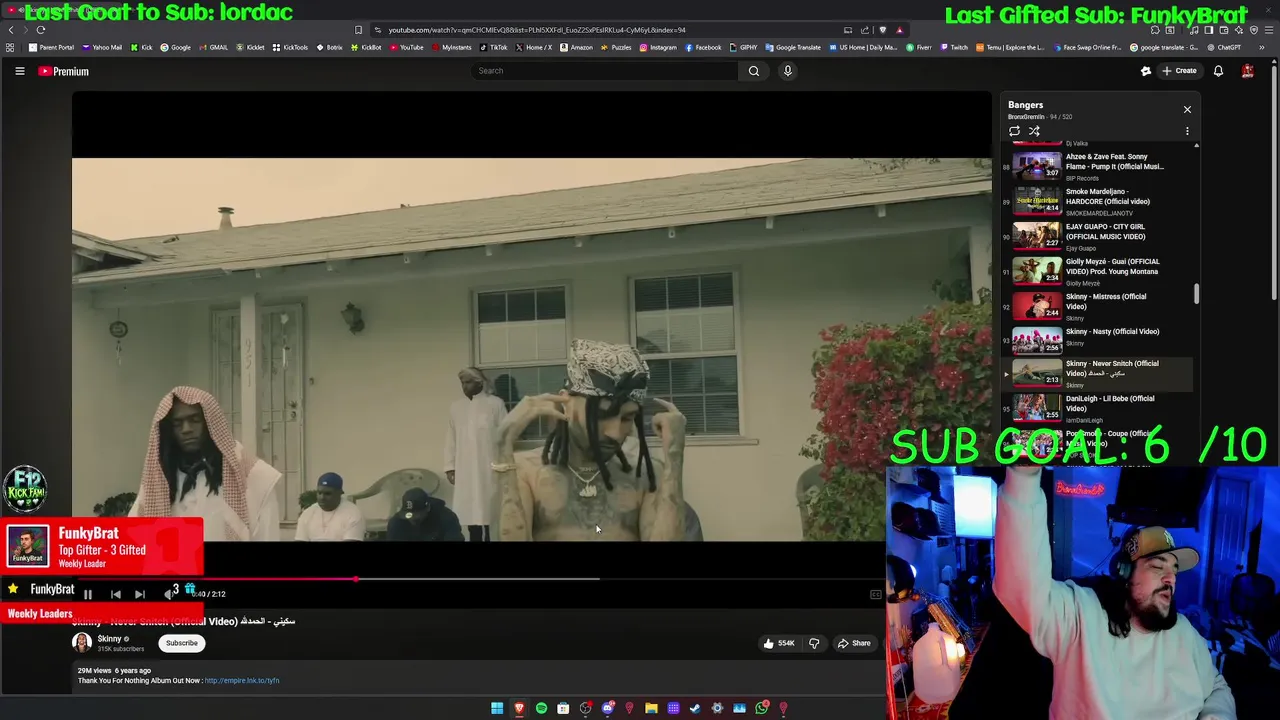Pause the video with the pause button
The image size is (1280, 720).
pos(88,594)
